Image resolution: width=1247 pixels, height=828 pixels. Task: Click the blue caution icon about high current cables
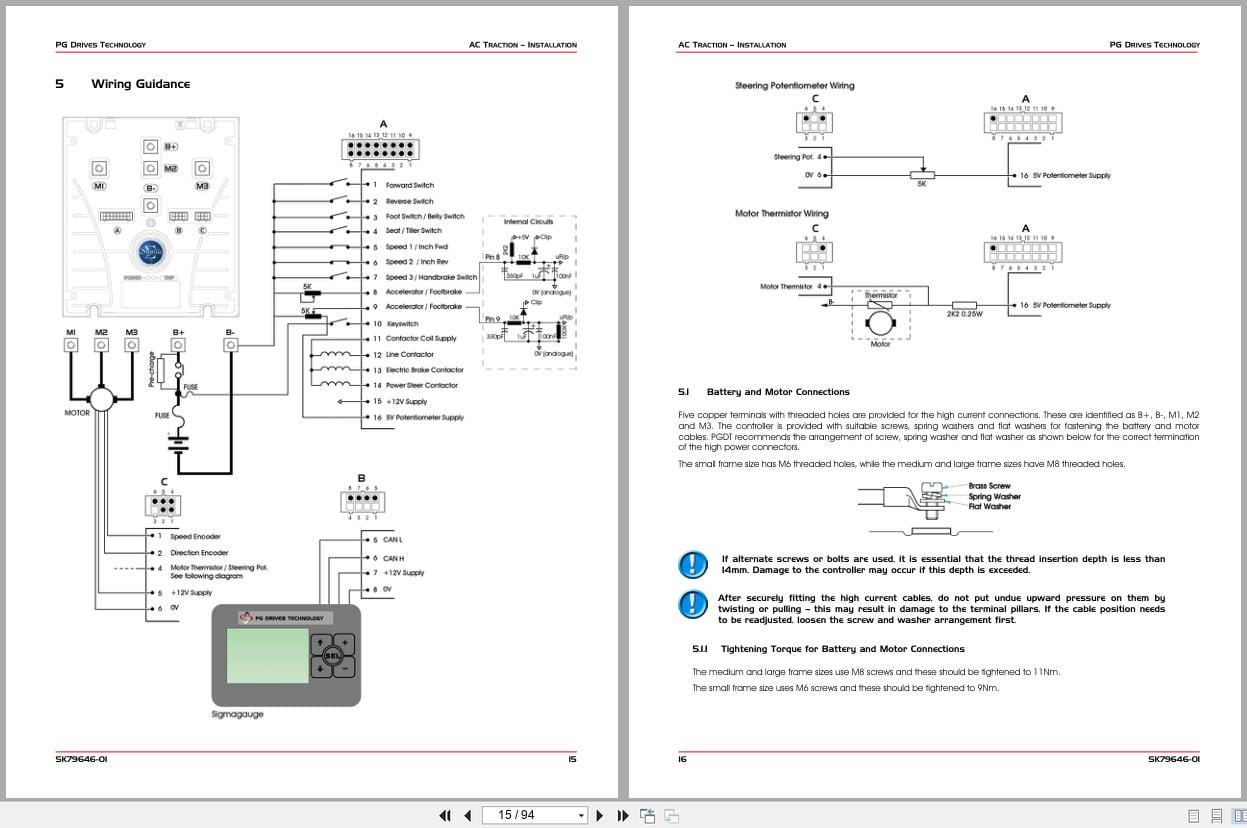pyautogui.click(x=693, y=606)
